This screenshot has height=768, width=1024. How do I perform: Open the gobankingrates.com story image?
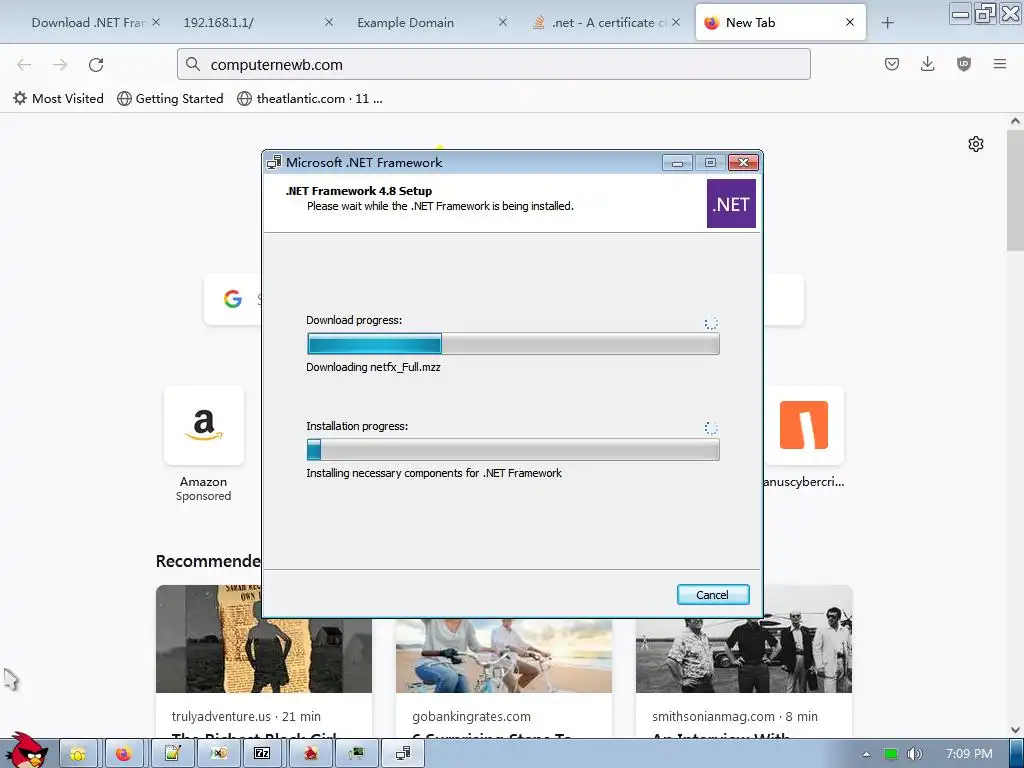[504, 656]
